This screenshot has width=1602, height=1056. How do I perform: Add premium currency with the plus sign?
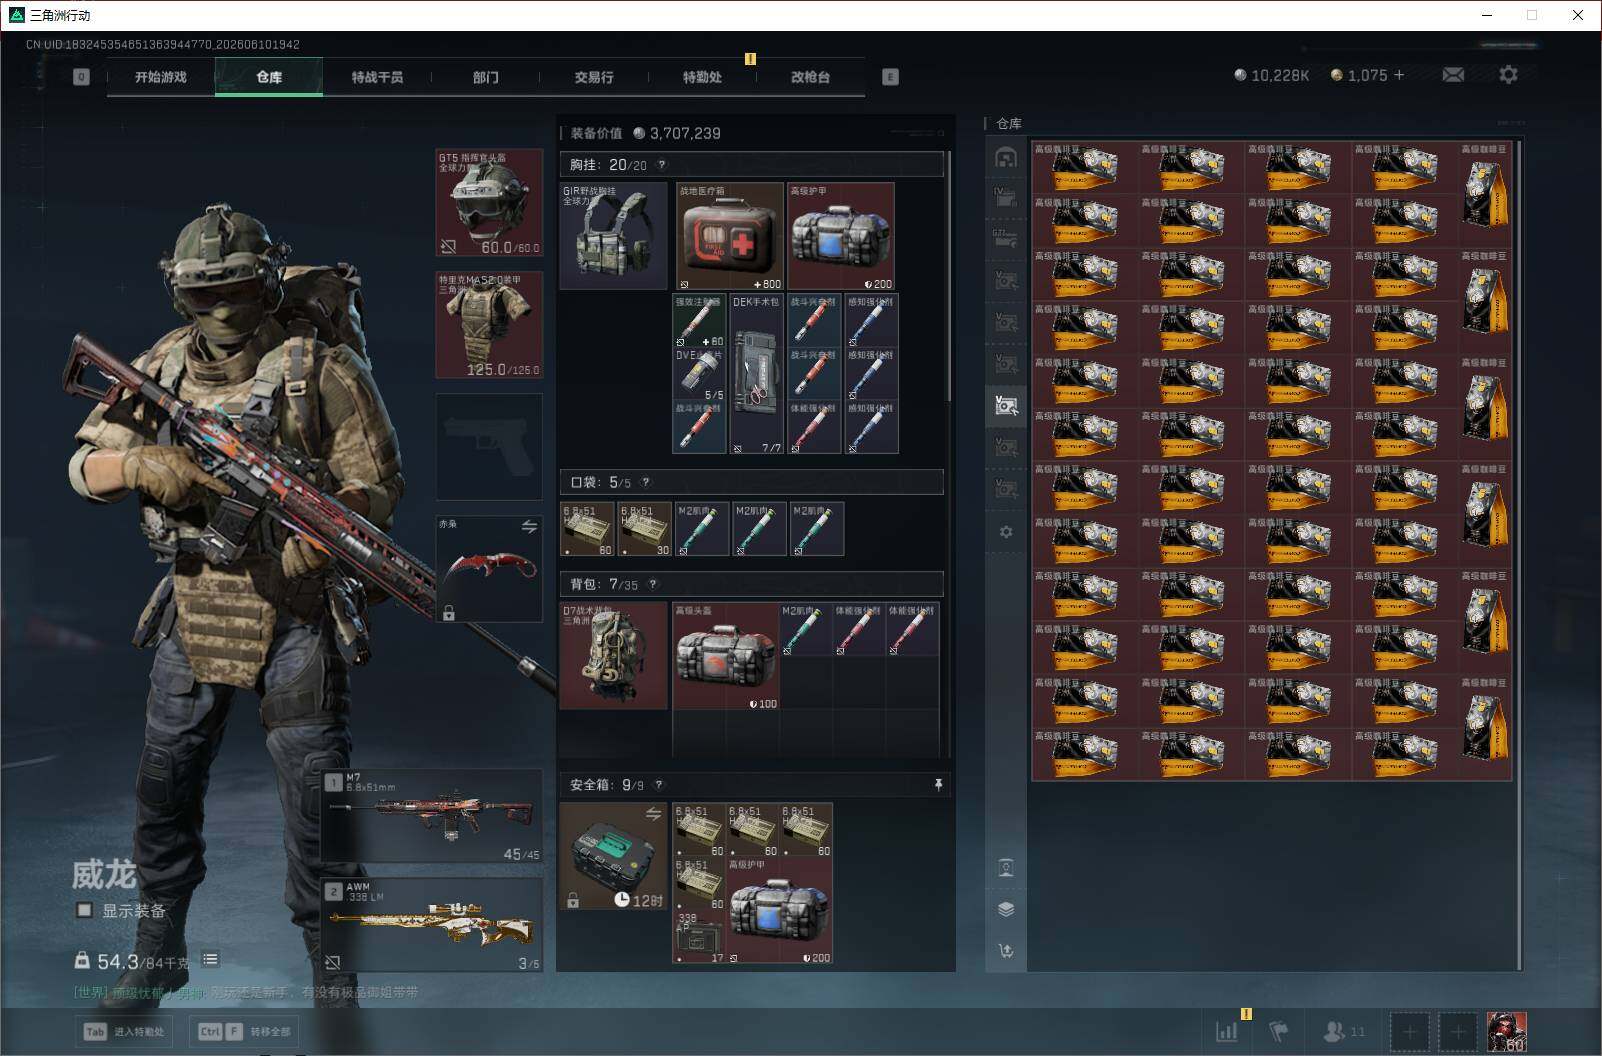click(1399, 75)
